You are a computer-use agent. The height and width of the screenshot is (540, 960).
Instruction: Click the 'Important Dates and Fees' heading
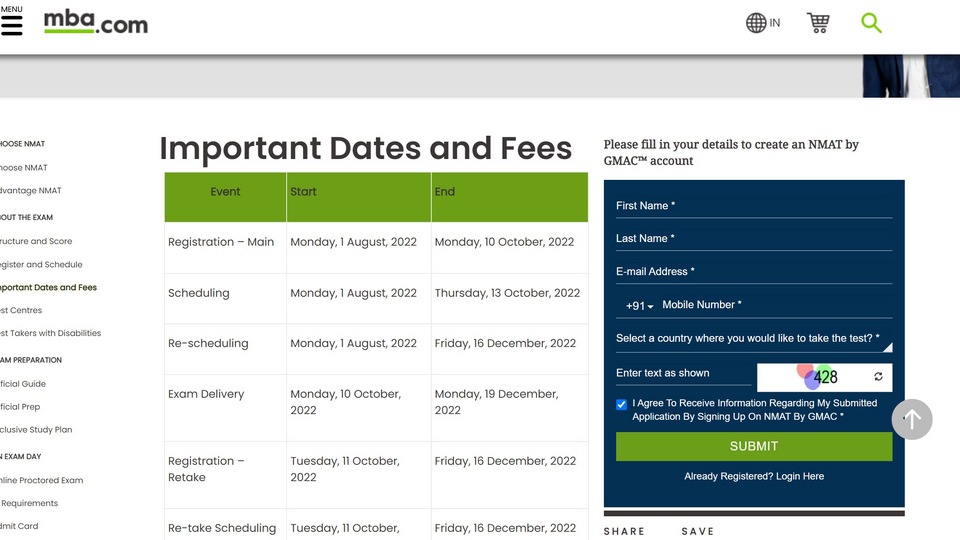point(366,149)
